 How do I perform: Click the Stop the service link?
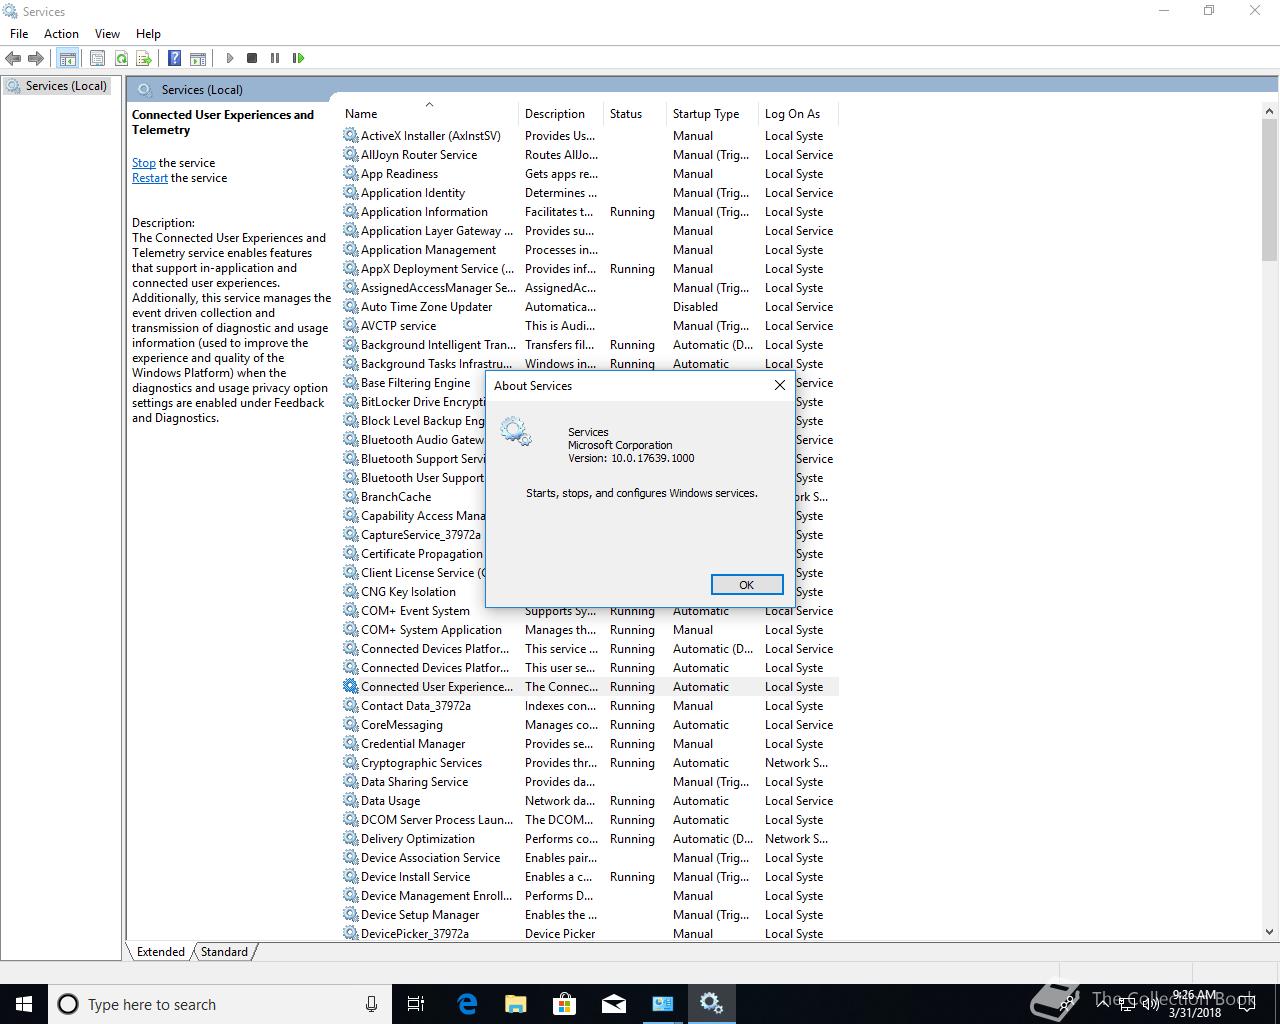click(x=143, y=163)
